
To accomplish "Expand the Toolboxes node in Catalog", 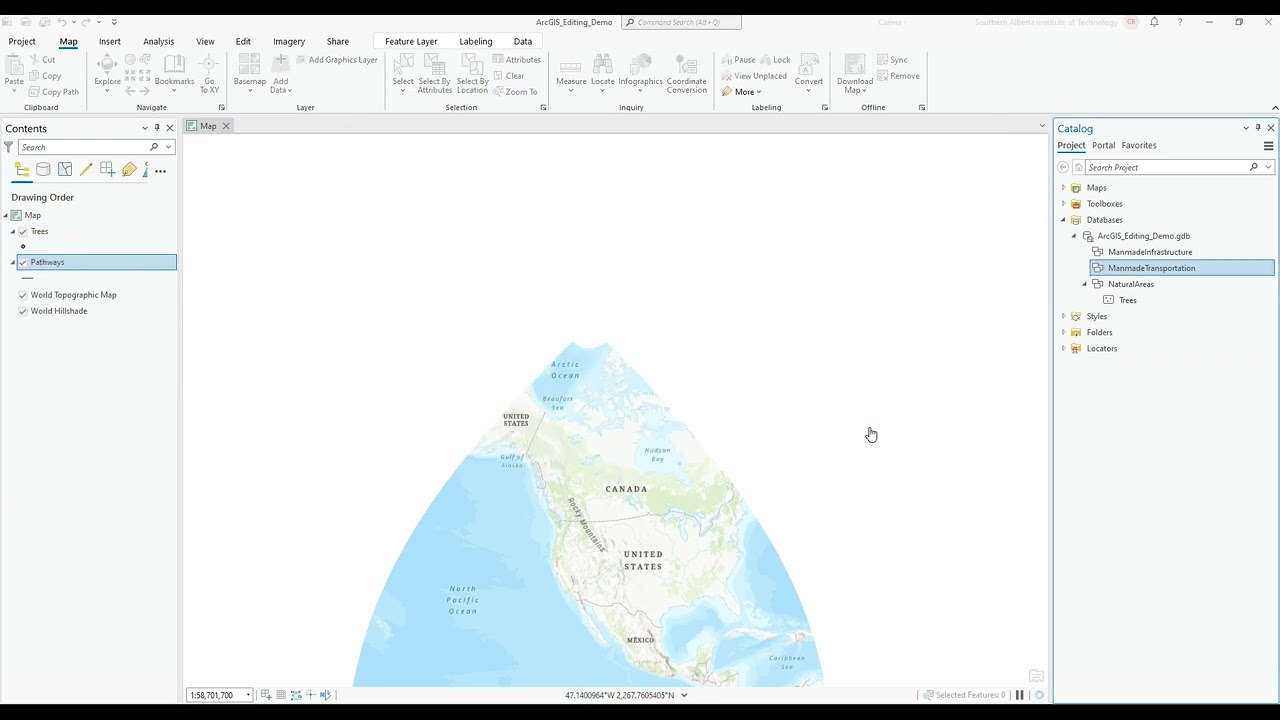I will (1063, 204).
